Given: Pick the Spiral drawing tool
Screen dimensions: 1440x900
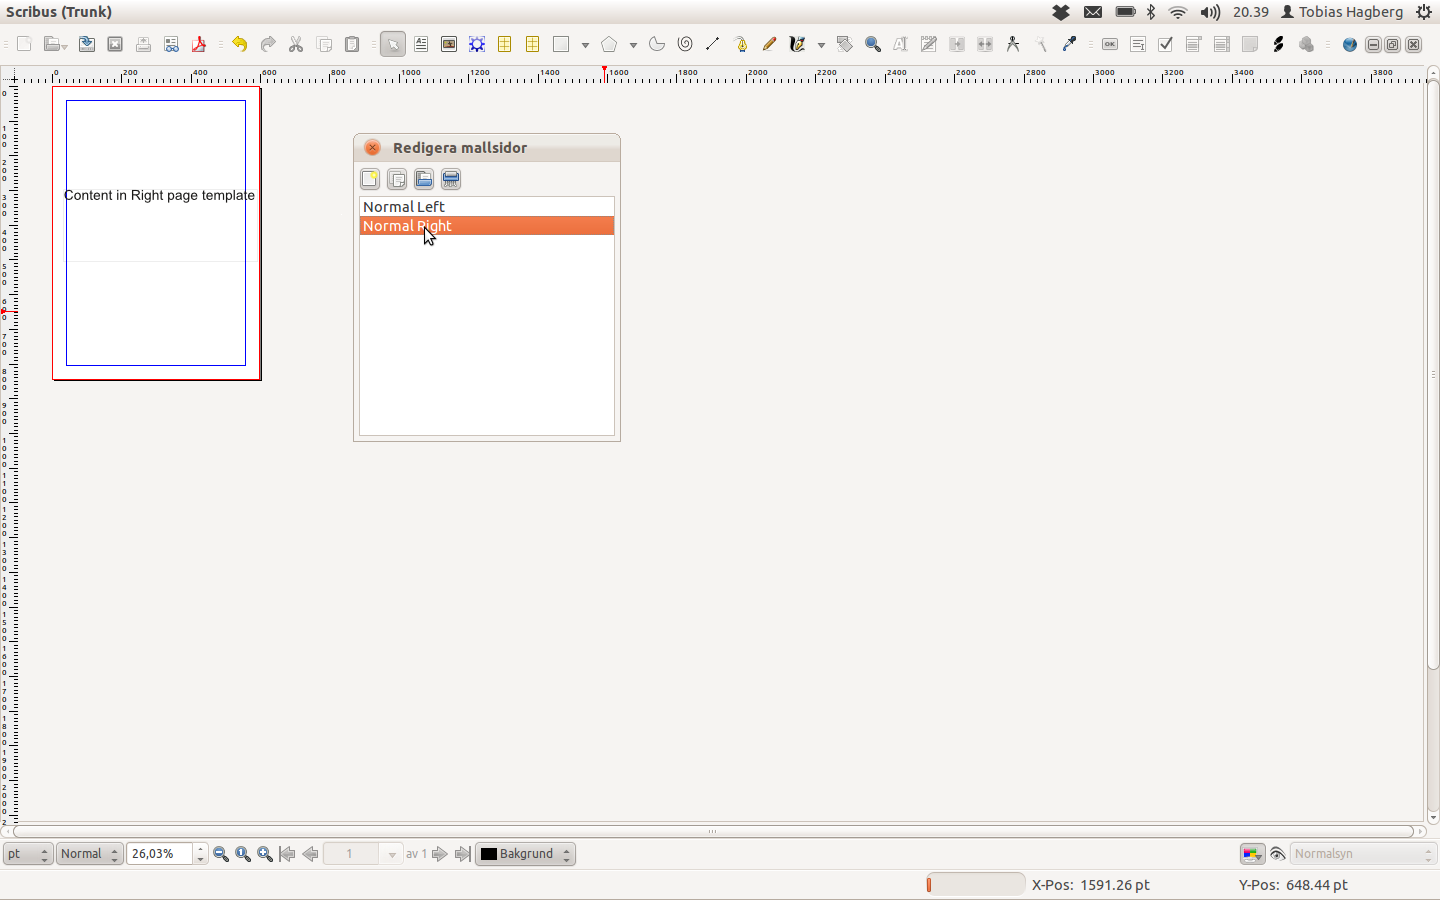Looking at the screenshot, I should [685, 44].
